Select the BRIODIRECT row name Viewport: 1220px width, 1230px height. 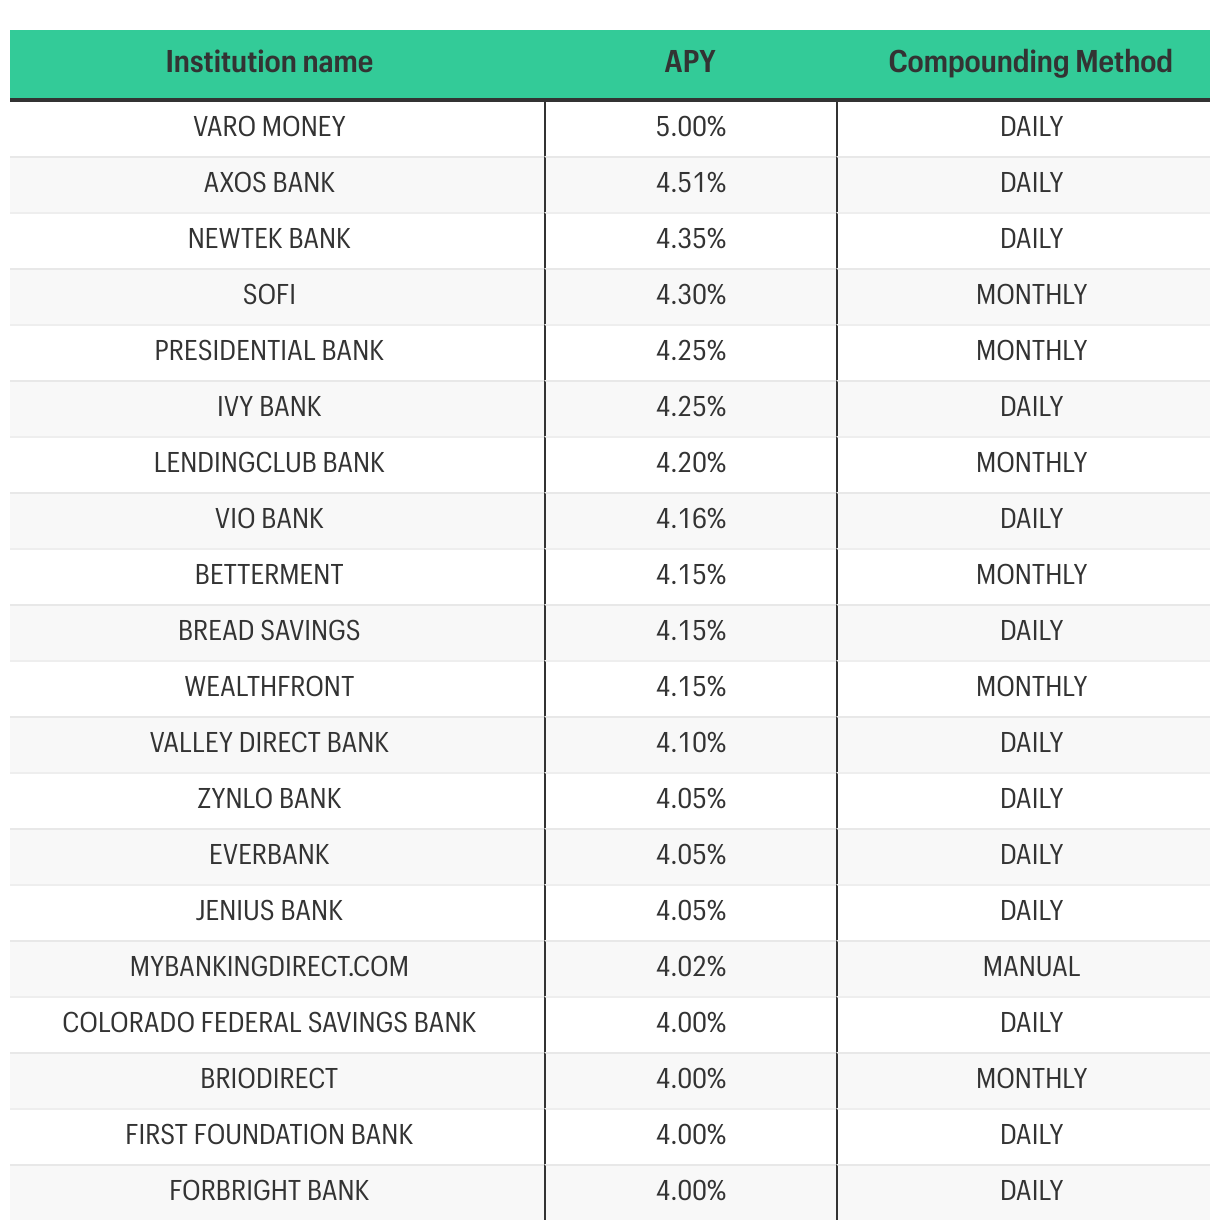coord(269,1079)
